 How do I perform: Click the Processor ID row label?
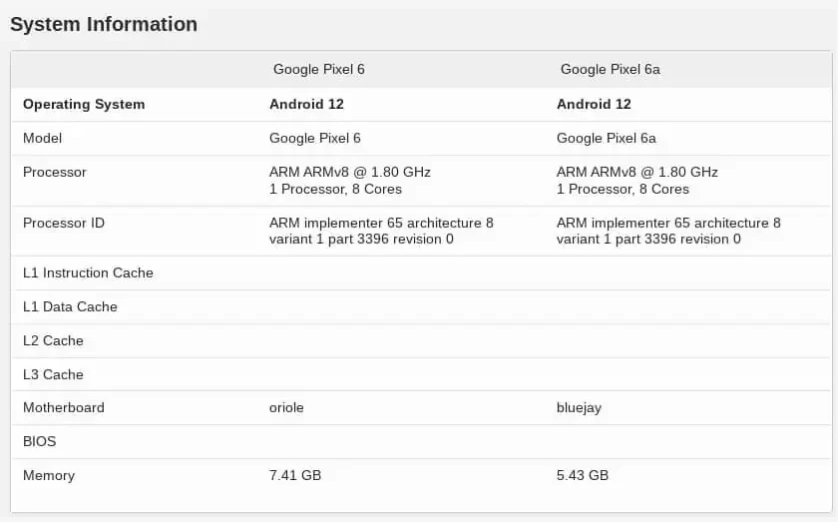point(64,223)
